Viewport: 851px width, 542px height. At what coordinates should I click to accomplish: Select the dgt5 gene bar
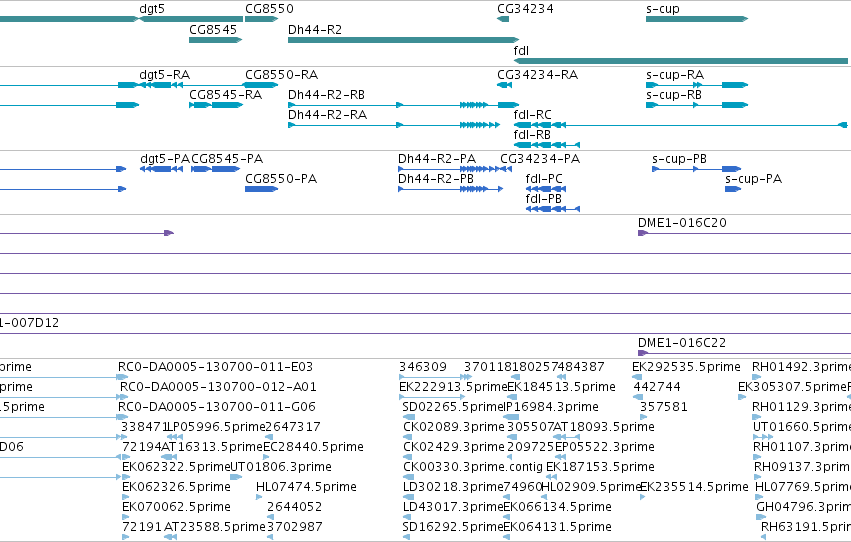(191, 19)
